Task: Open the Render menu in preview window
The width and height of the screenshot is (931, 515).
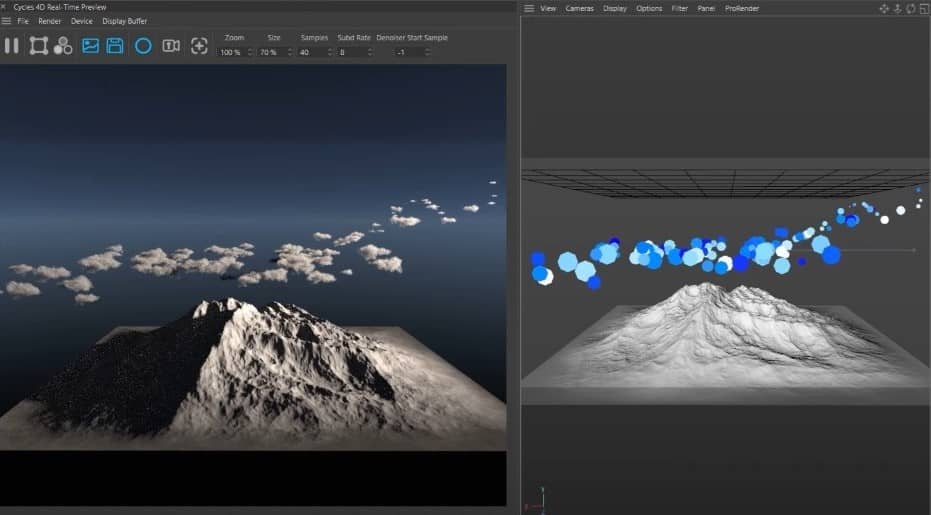Action: pos(50,21)
